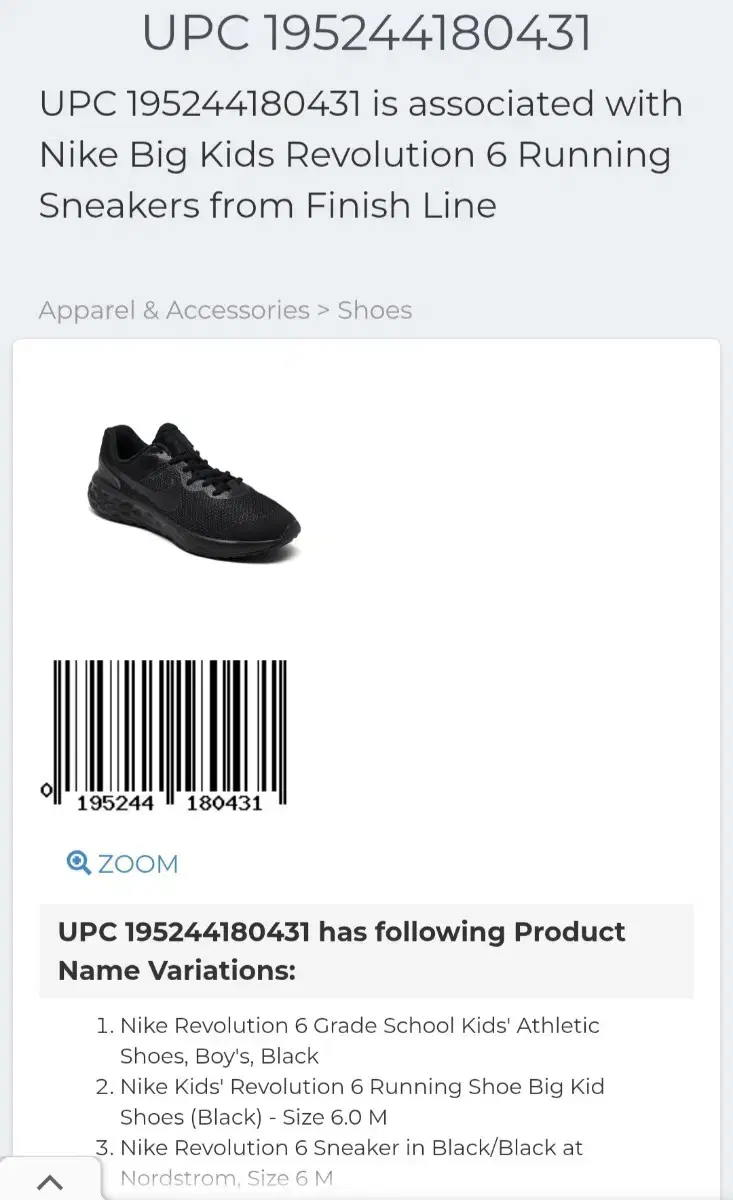Image resolution: width=733 pixels, height=1200 pixels.
Task: Click the magnifier icon beside ZOOM
Action: coord(78,862)
